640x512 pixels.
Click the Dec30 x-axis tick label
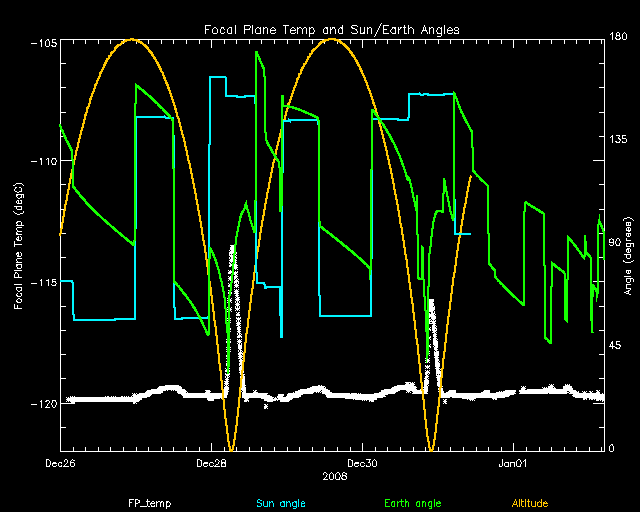[362, 464]
